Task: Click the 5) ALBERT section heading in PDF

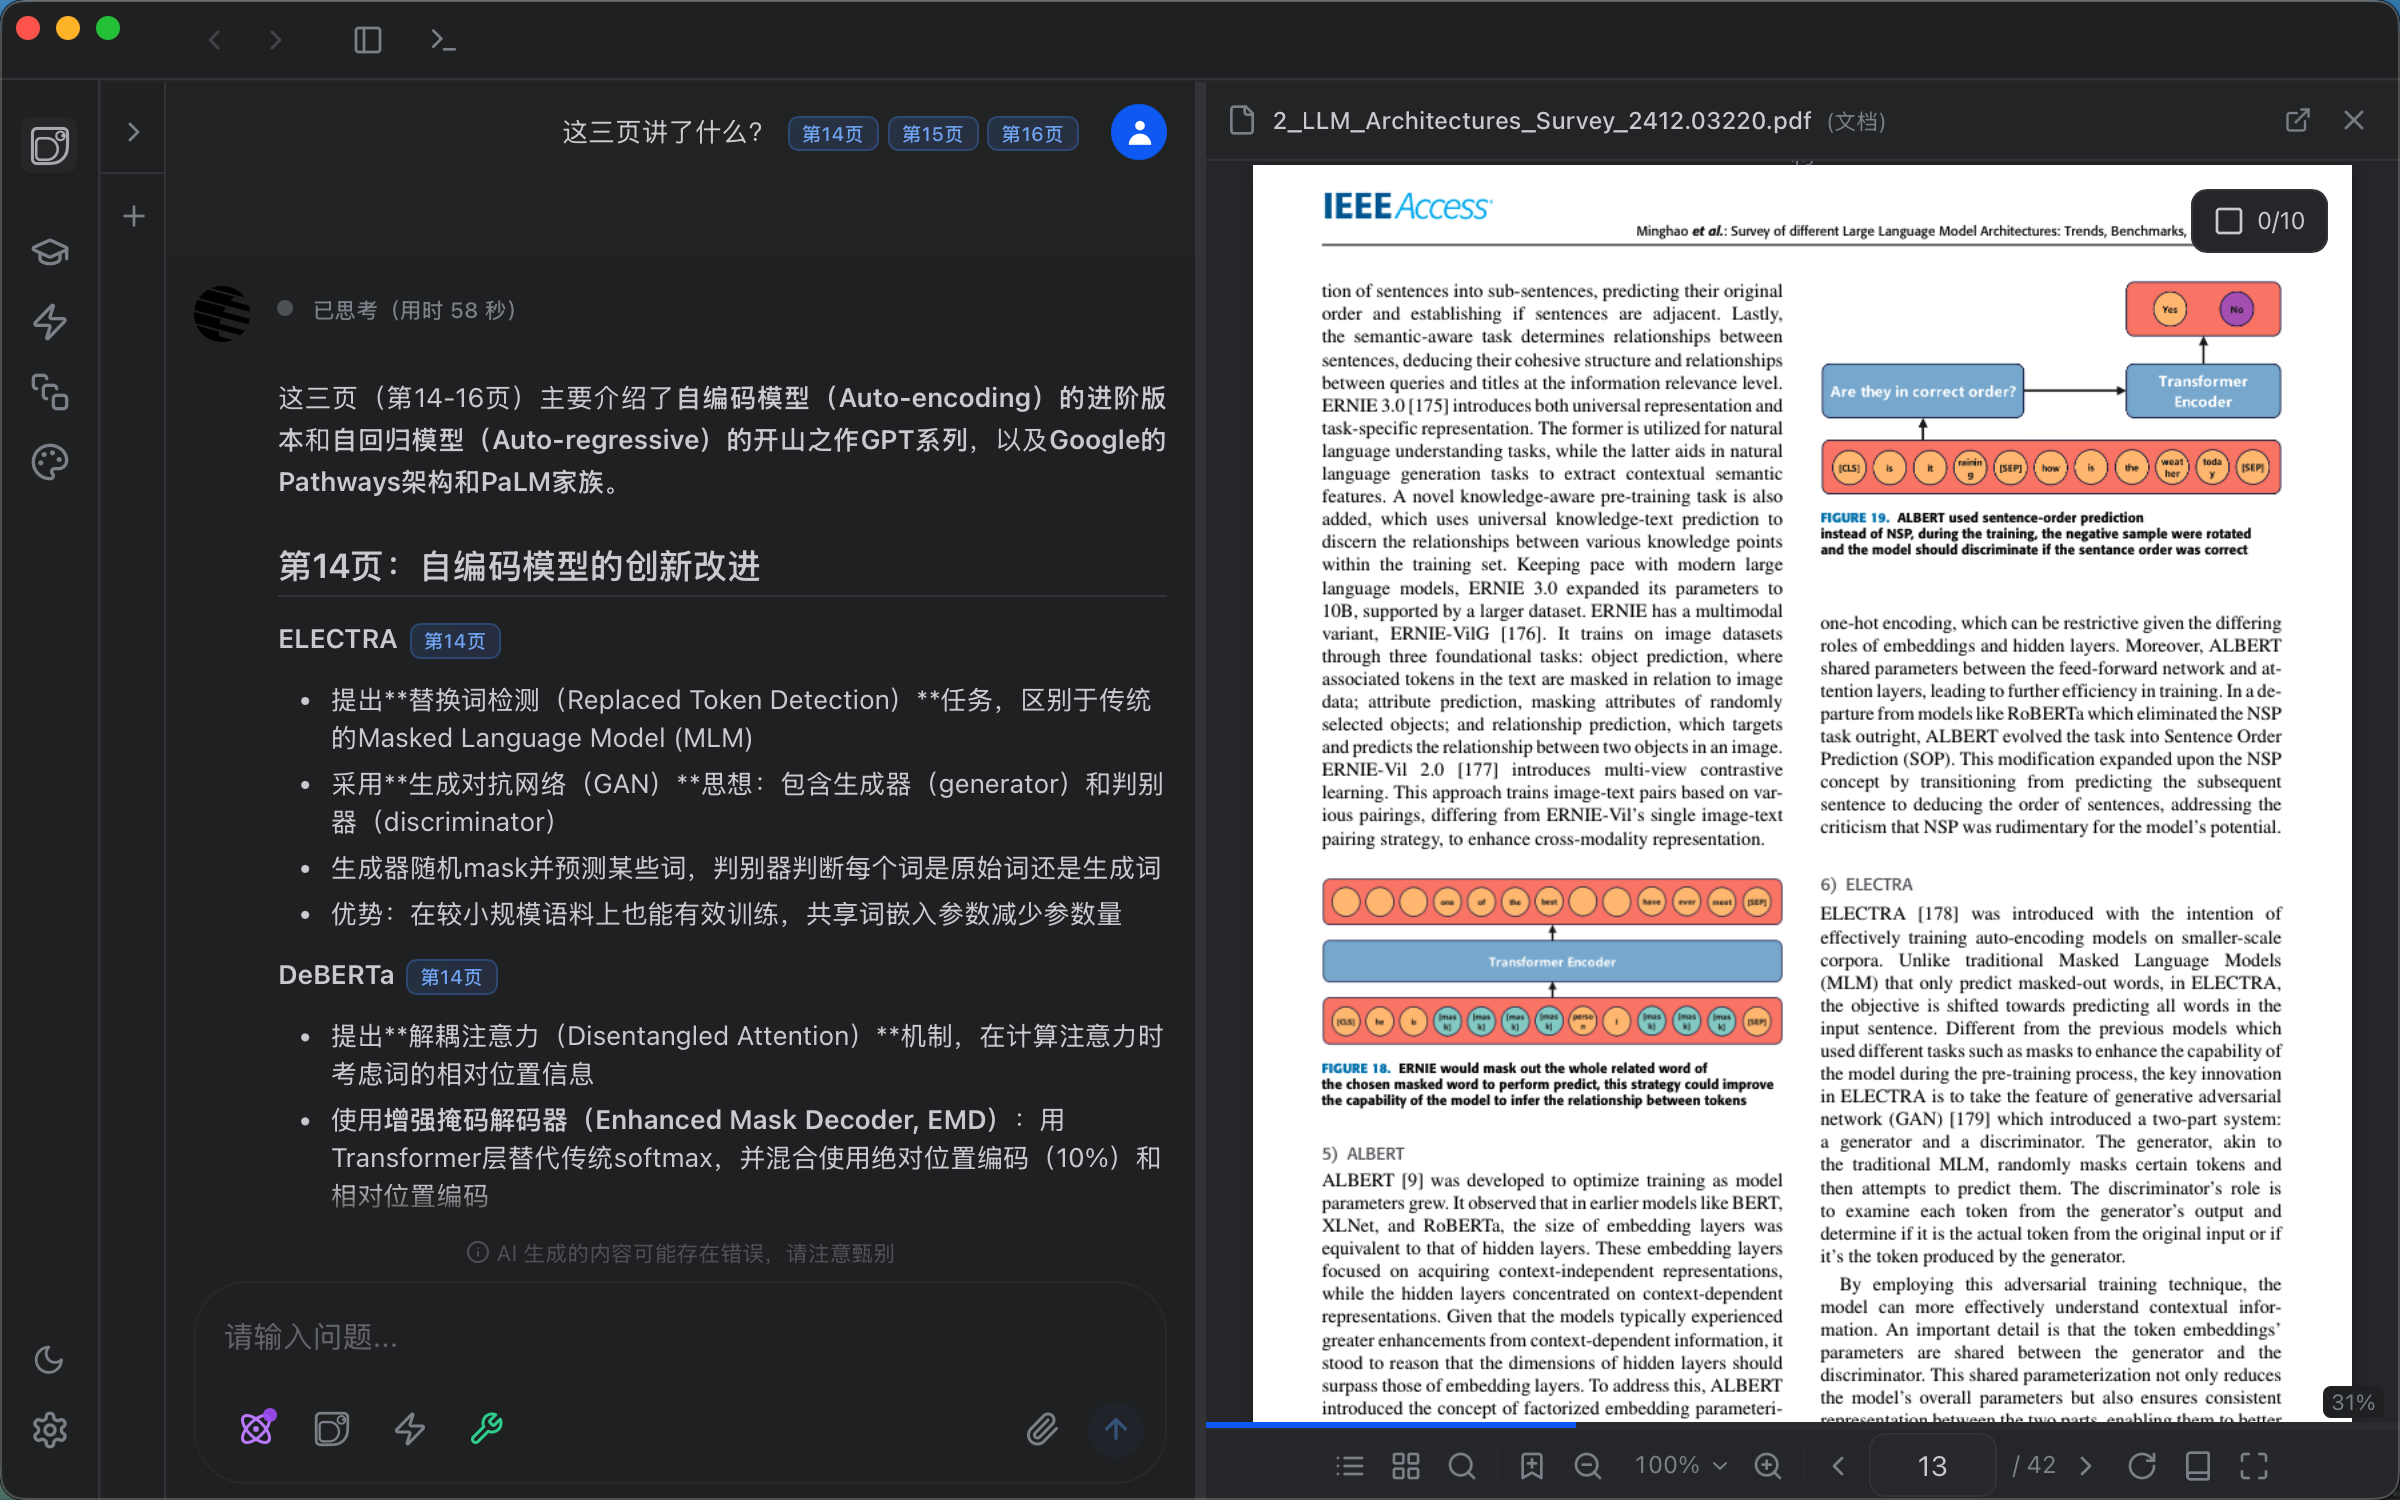Action: point(1363,1153)
